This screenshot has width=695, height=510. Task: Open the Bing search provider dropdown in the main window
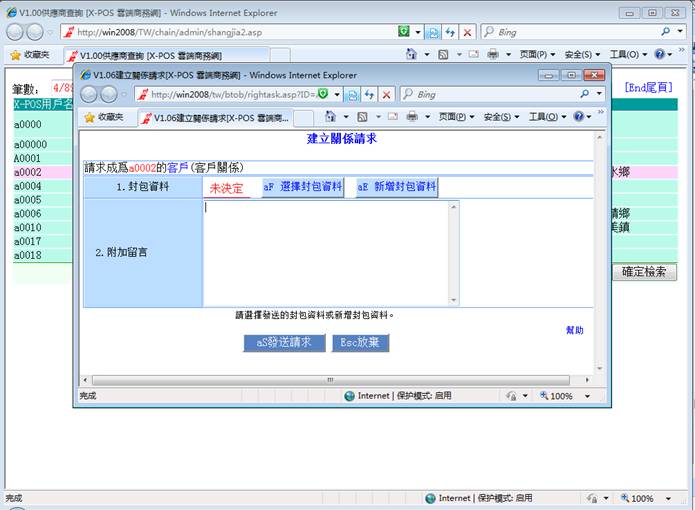[681, 32]
